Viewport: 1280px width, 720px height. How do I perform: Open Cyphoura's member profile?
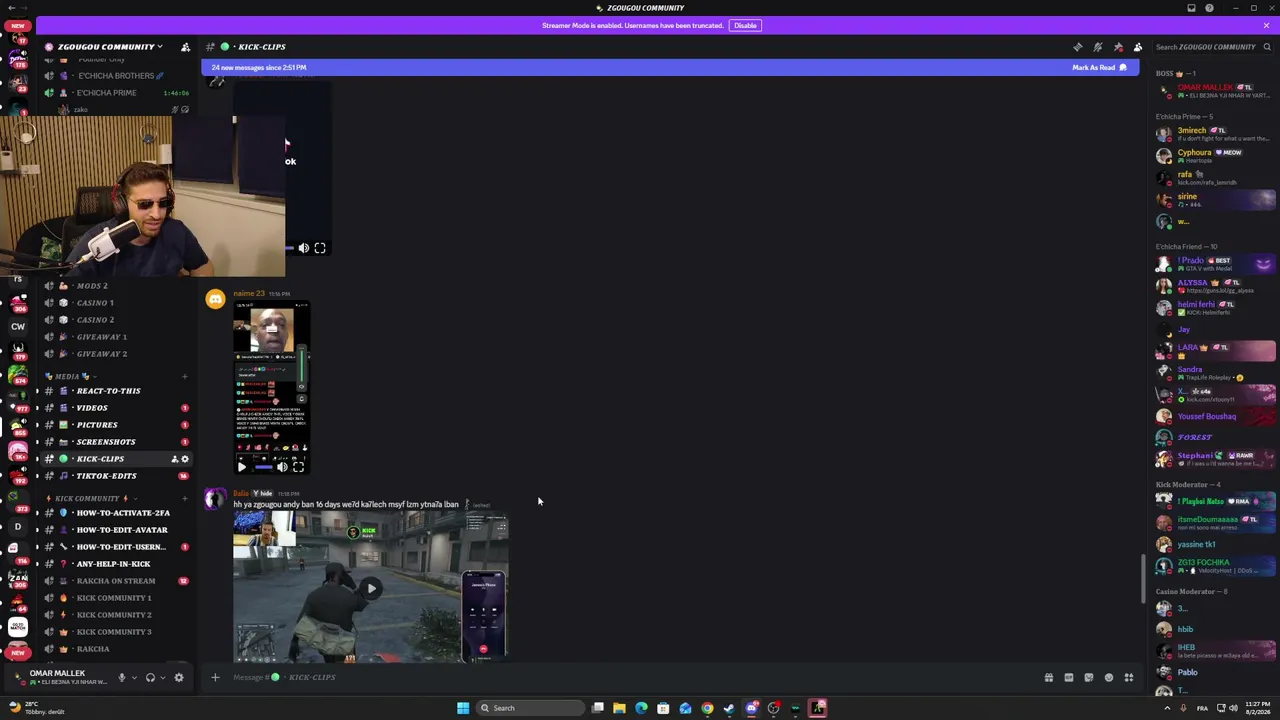[x=1215, y=156]
